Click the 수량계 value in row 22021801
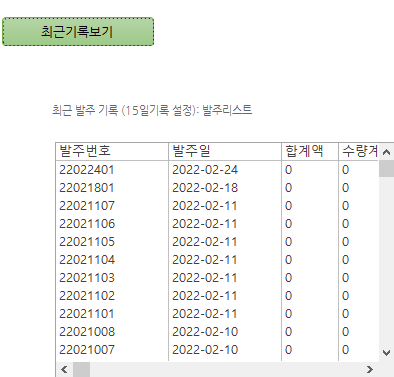The height and width of the screenshot is (377, 394). pos(345,188)
